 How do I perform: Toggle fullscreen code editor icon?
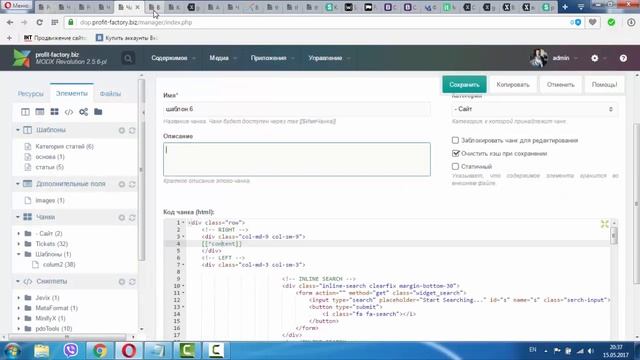[604, 224]
